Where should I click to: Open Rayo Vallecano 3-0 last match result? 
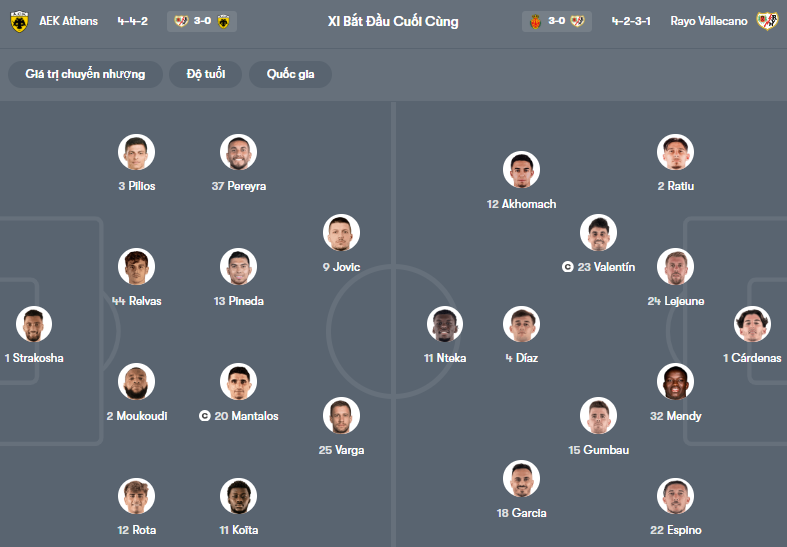click(x=557, y=20)
